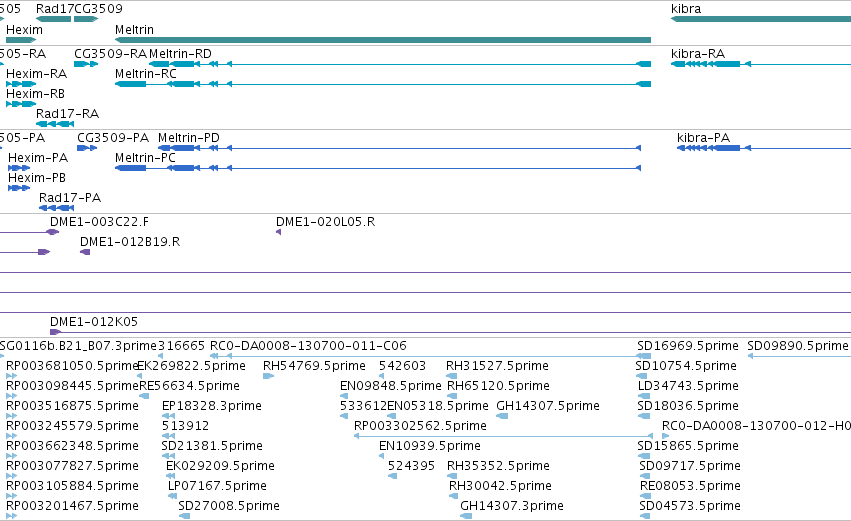
Task: Click EST RH65120.5prime
Action: click(498, 386)
